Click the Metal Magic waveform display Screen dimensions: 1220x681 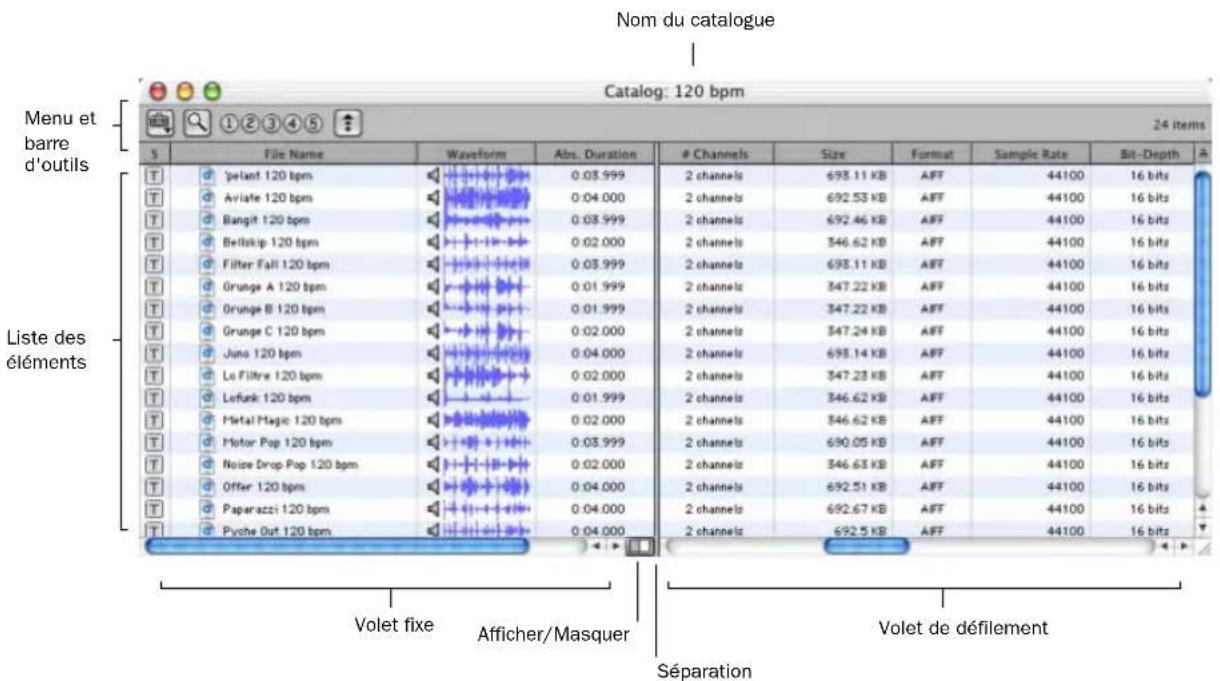point(487,420)
